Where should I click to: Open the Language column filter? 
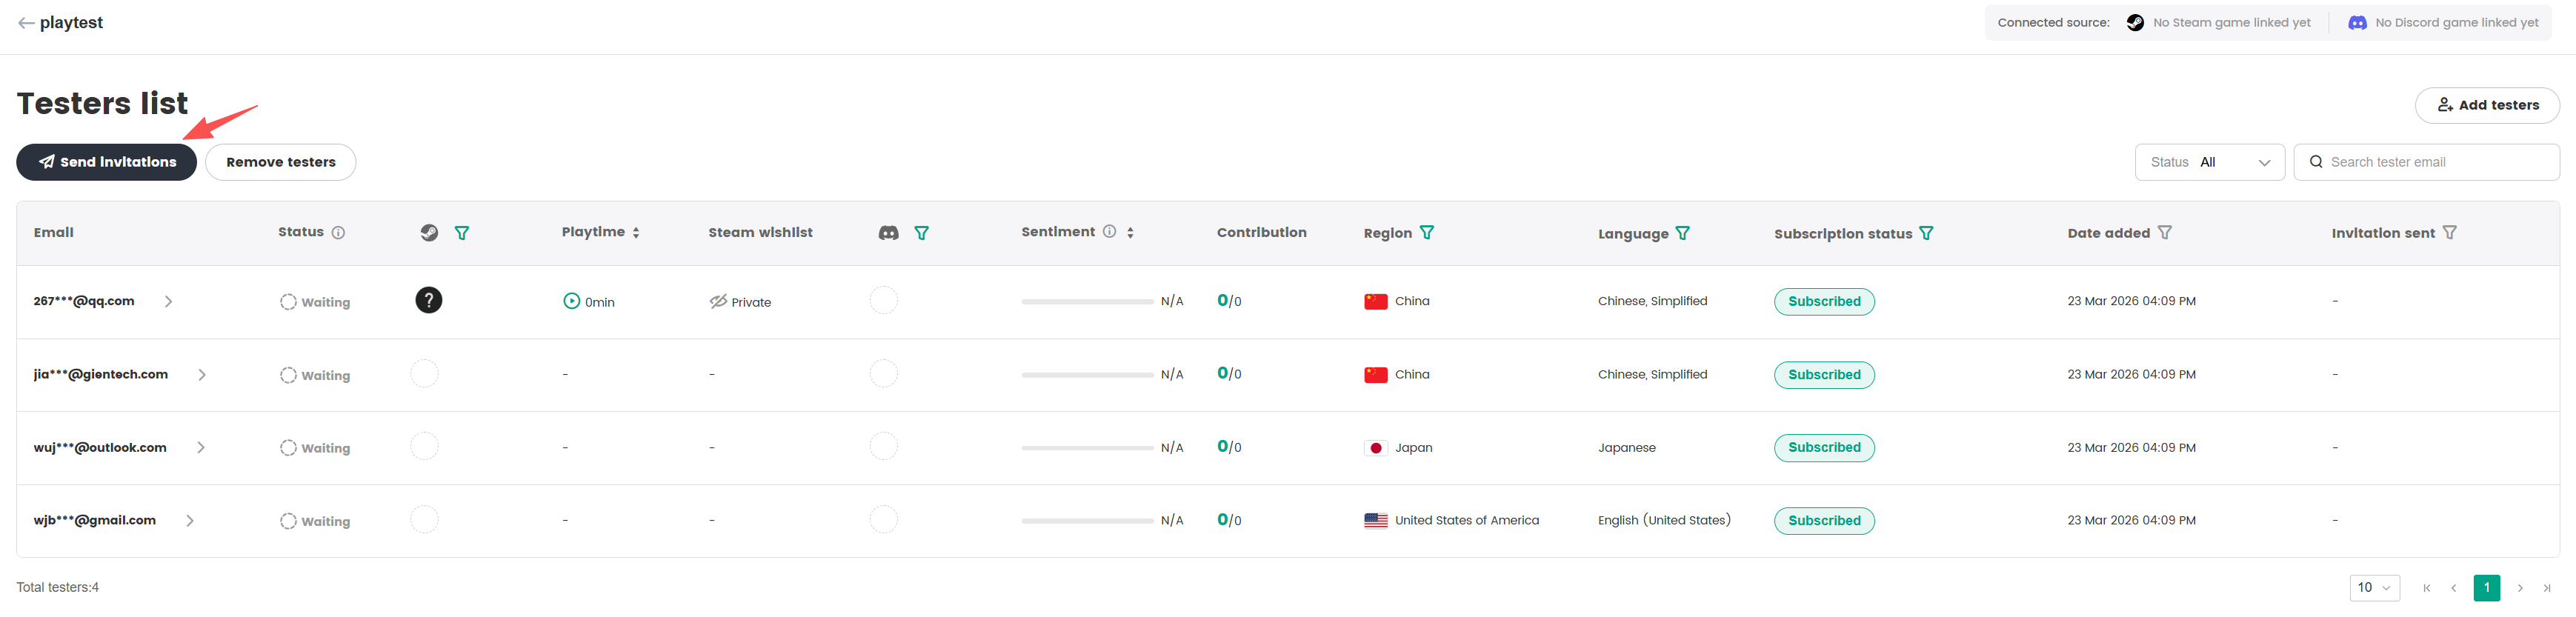pos(1683,233)
